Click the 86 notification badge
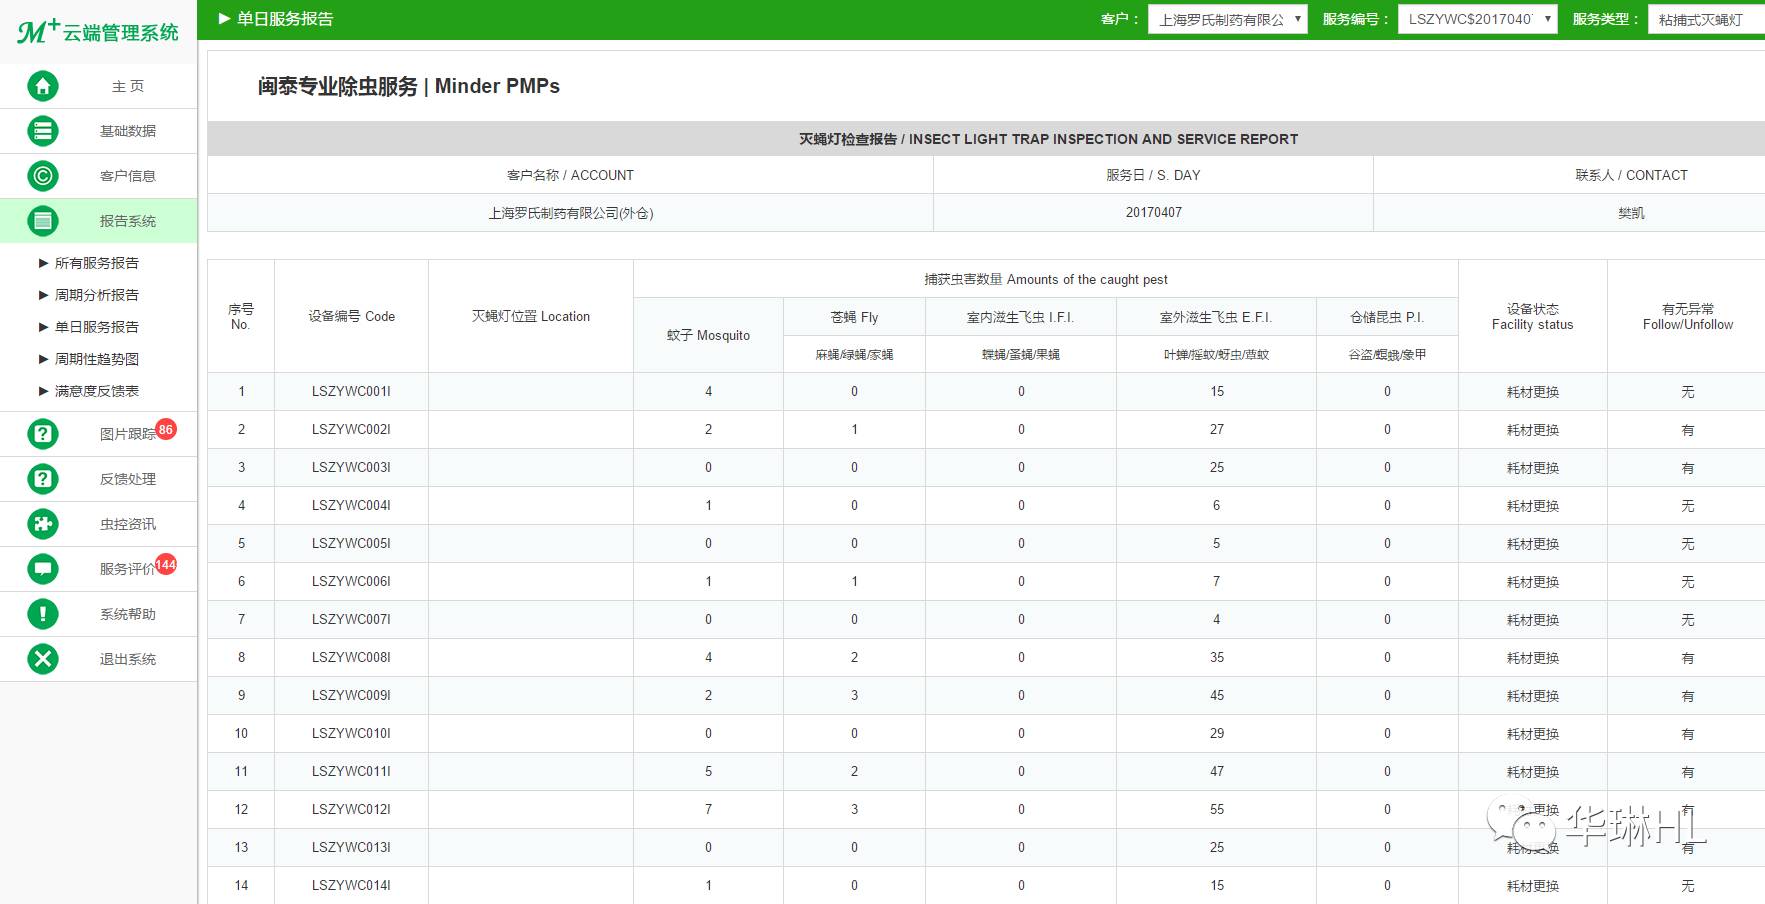1765x904 pixels. click(166, 429)
